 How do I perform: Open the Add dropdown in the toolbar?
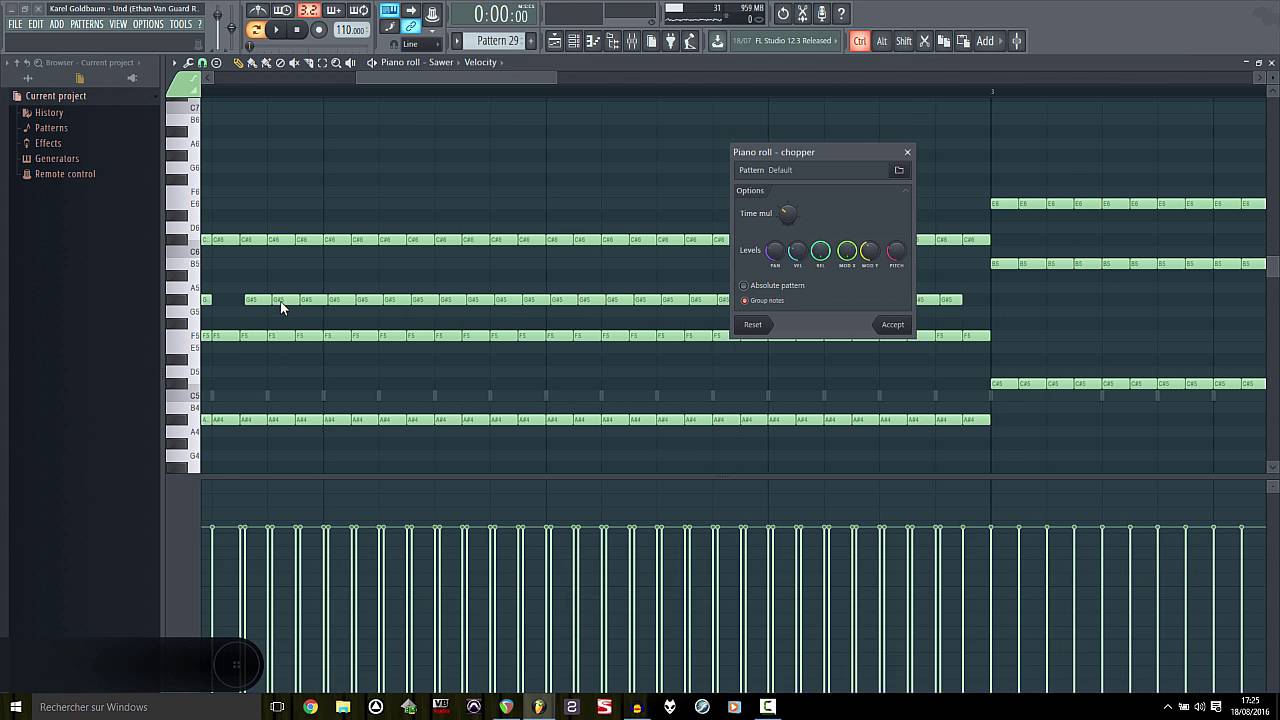pyautogui.click(x=990, y=41)
